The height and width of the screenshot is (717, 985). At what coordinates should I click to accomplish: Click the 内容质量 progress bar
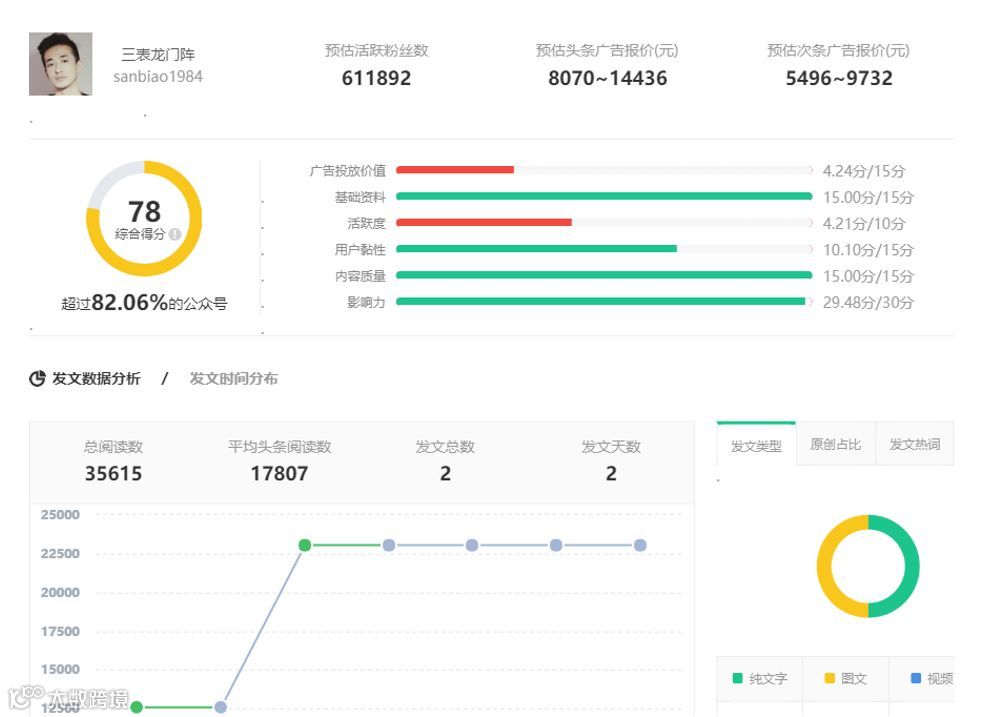coord(604,275)
